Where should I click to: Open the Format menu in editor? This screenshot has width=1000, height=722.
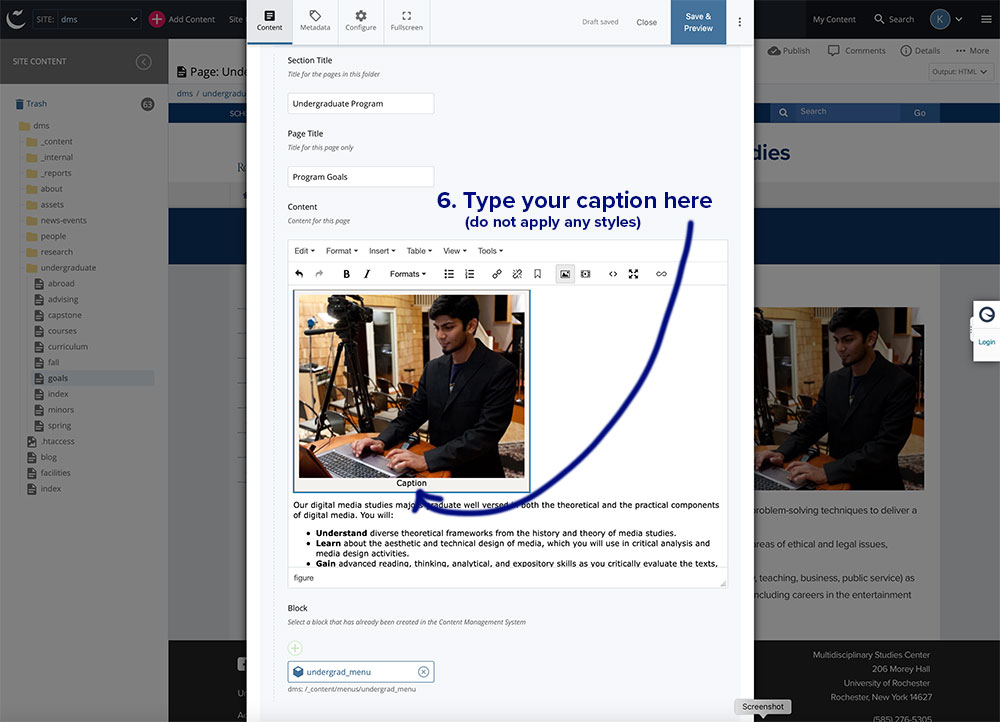[x=342, y=251]
